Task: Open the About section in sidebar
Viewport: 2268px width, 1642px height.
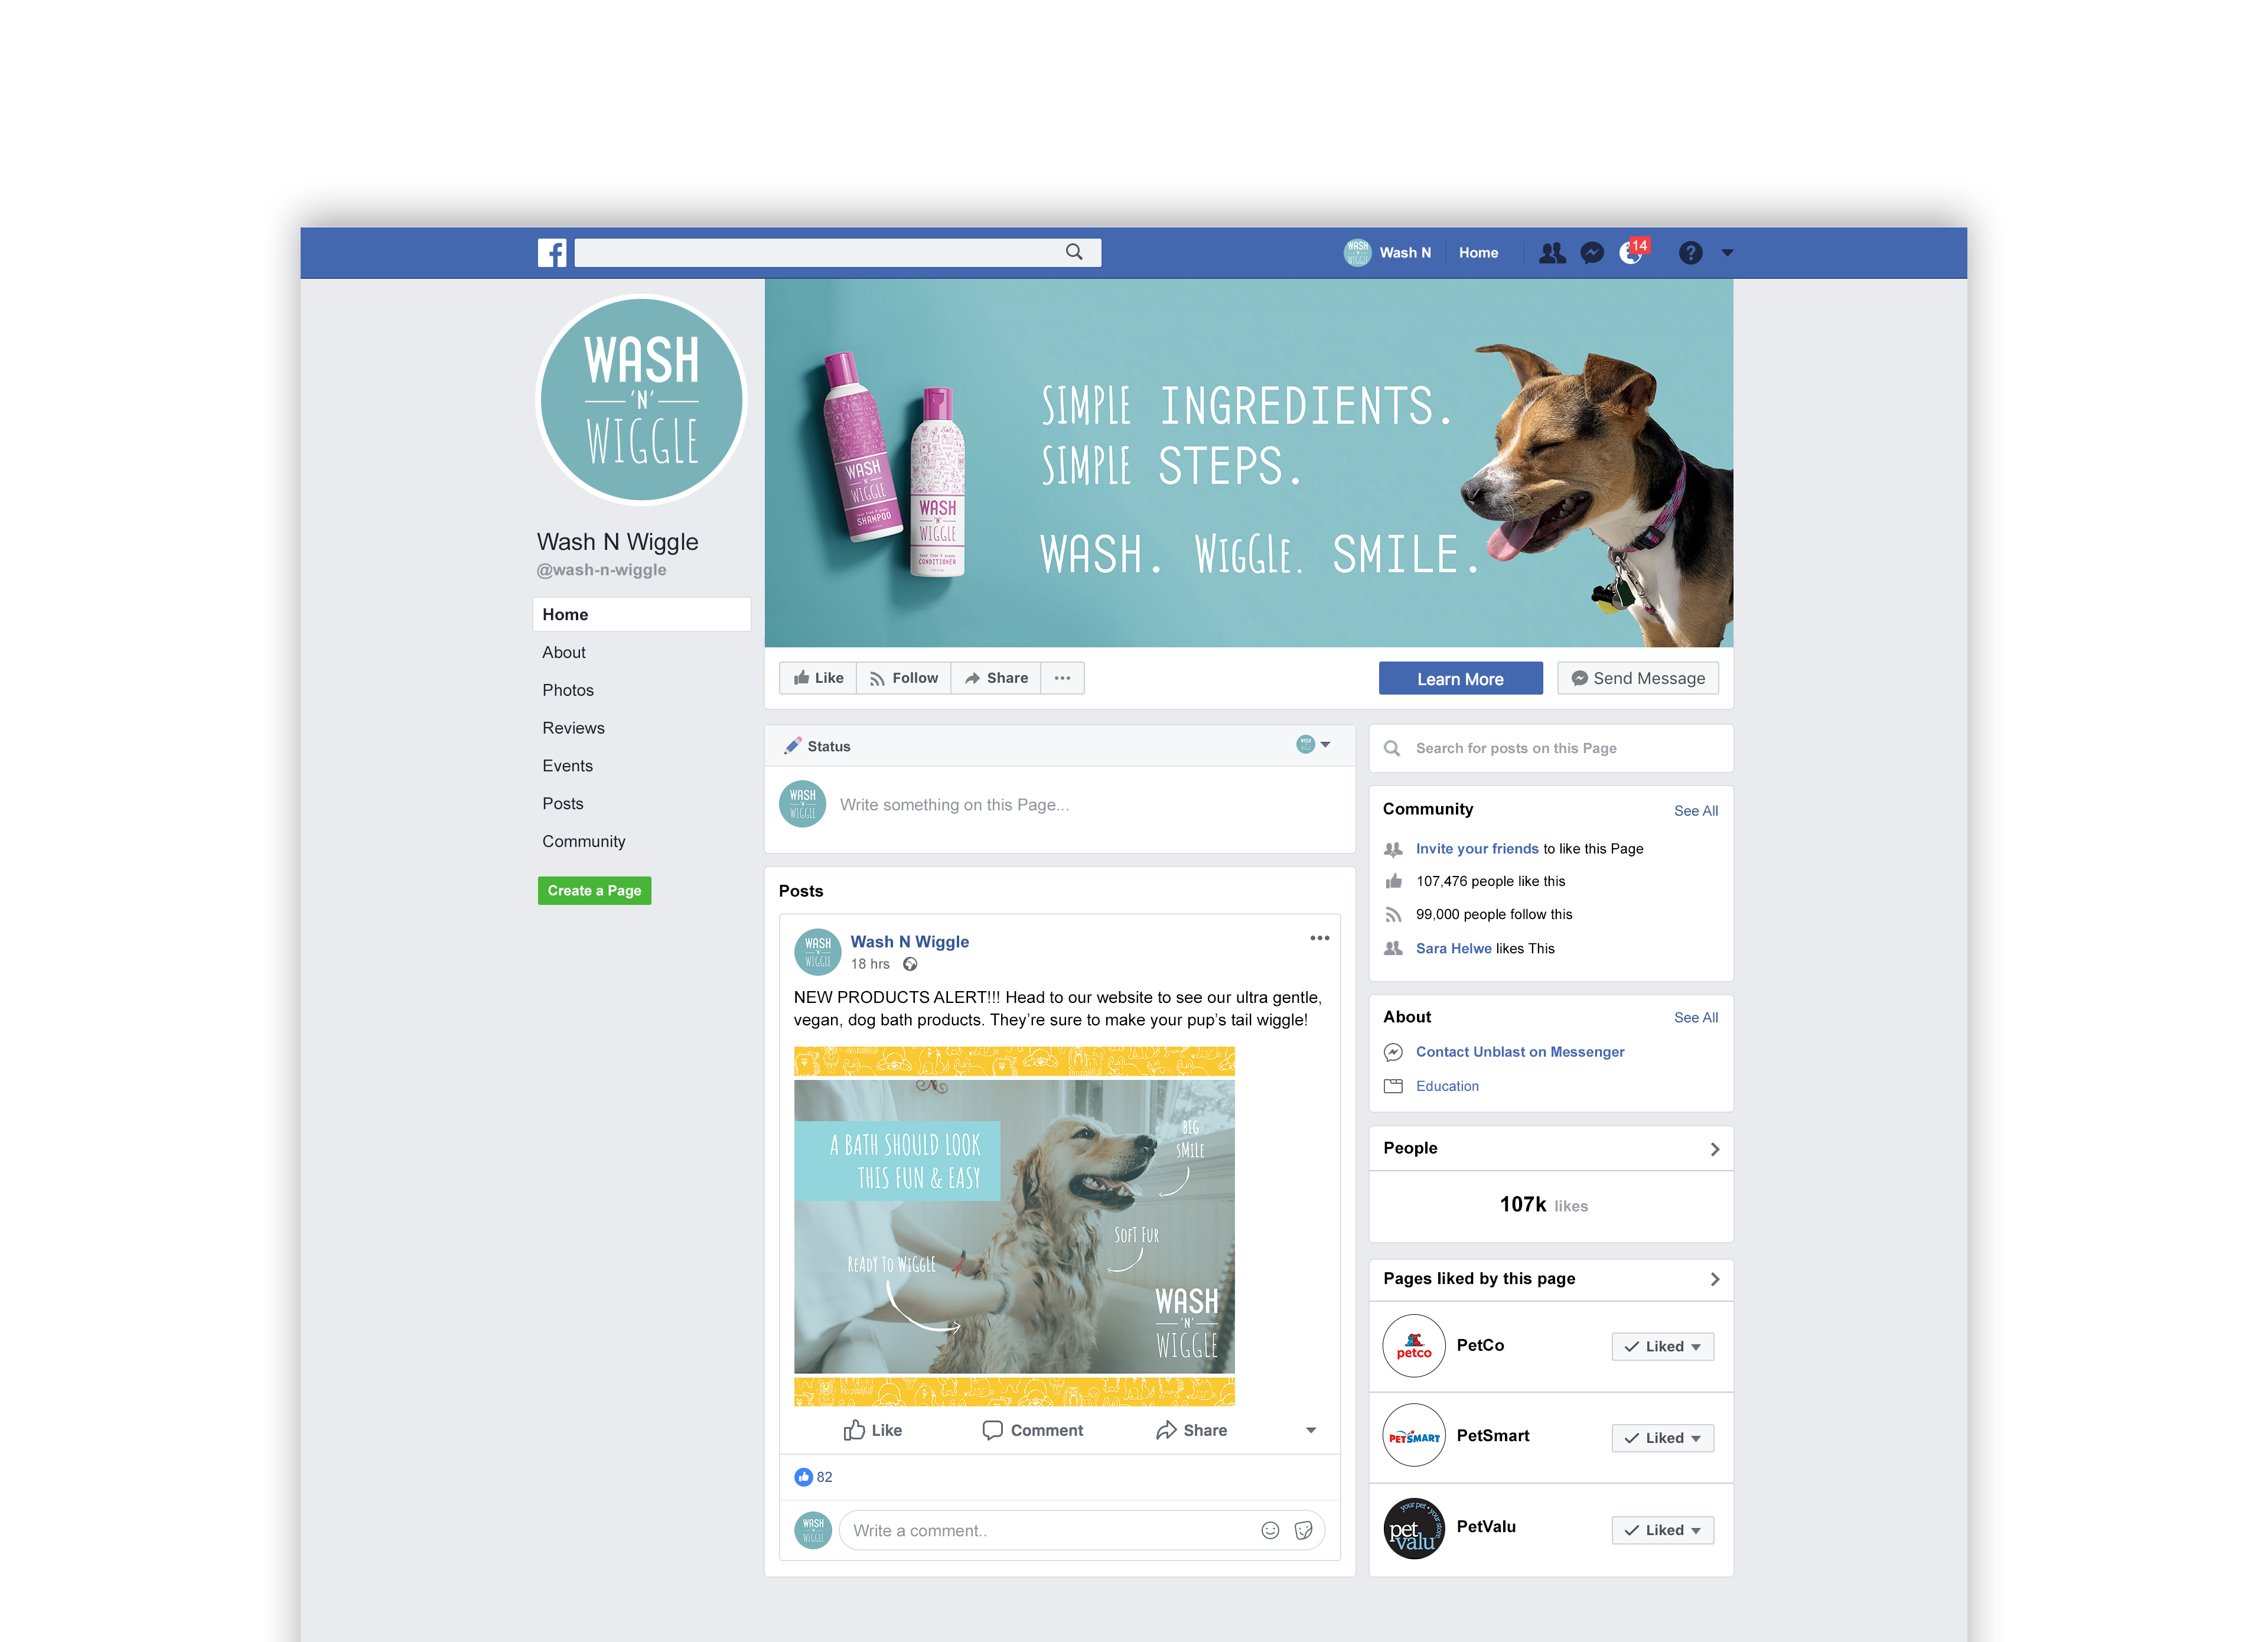Action: click(564, 652)
